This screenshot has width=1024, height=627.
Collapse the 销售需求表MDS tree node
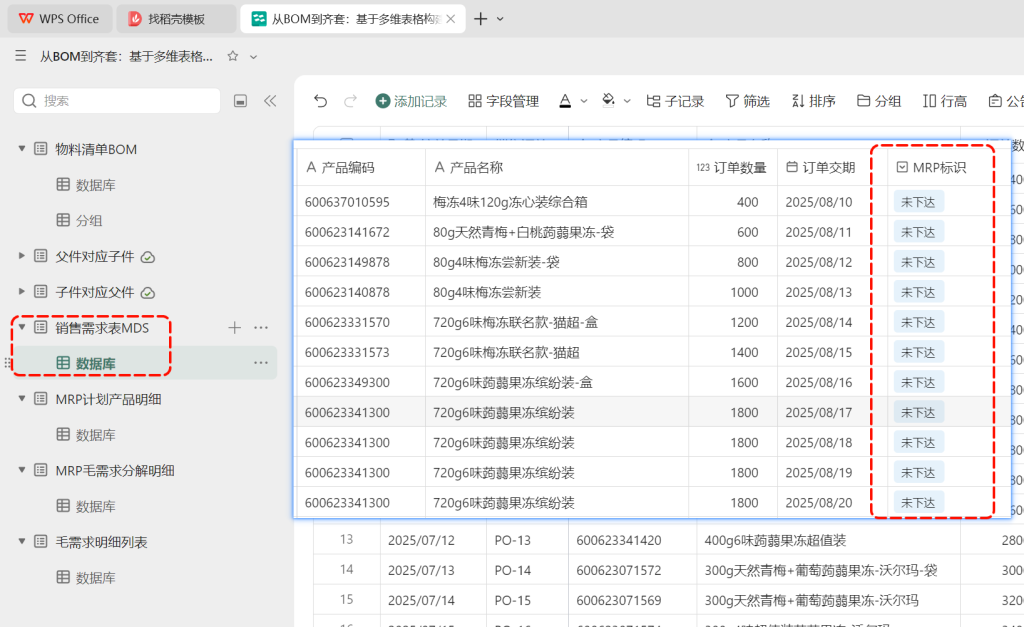(x=22, y=327)
